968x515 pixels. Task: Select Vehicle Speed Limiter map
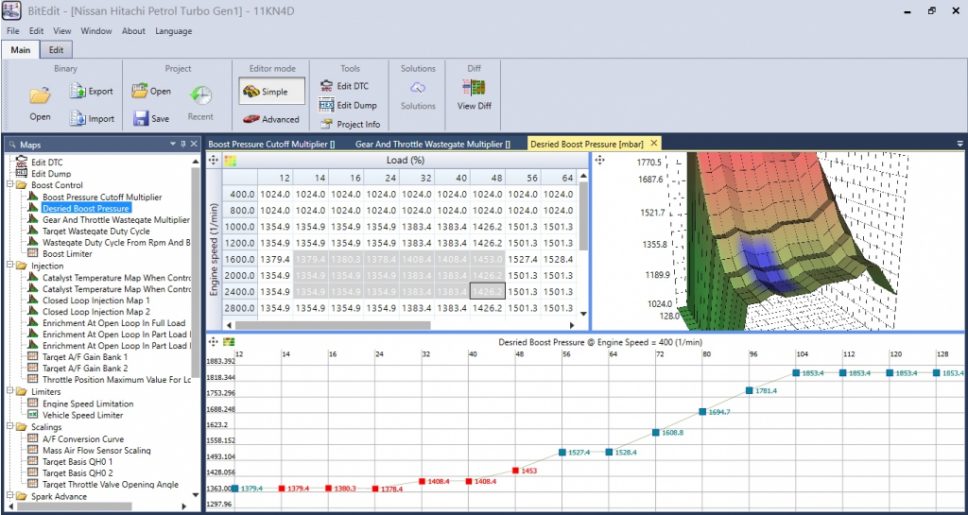(x=82, y=415)
